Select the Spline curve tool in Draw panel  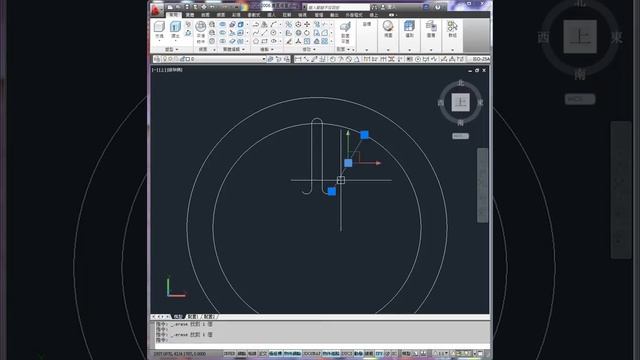[256, 33]
